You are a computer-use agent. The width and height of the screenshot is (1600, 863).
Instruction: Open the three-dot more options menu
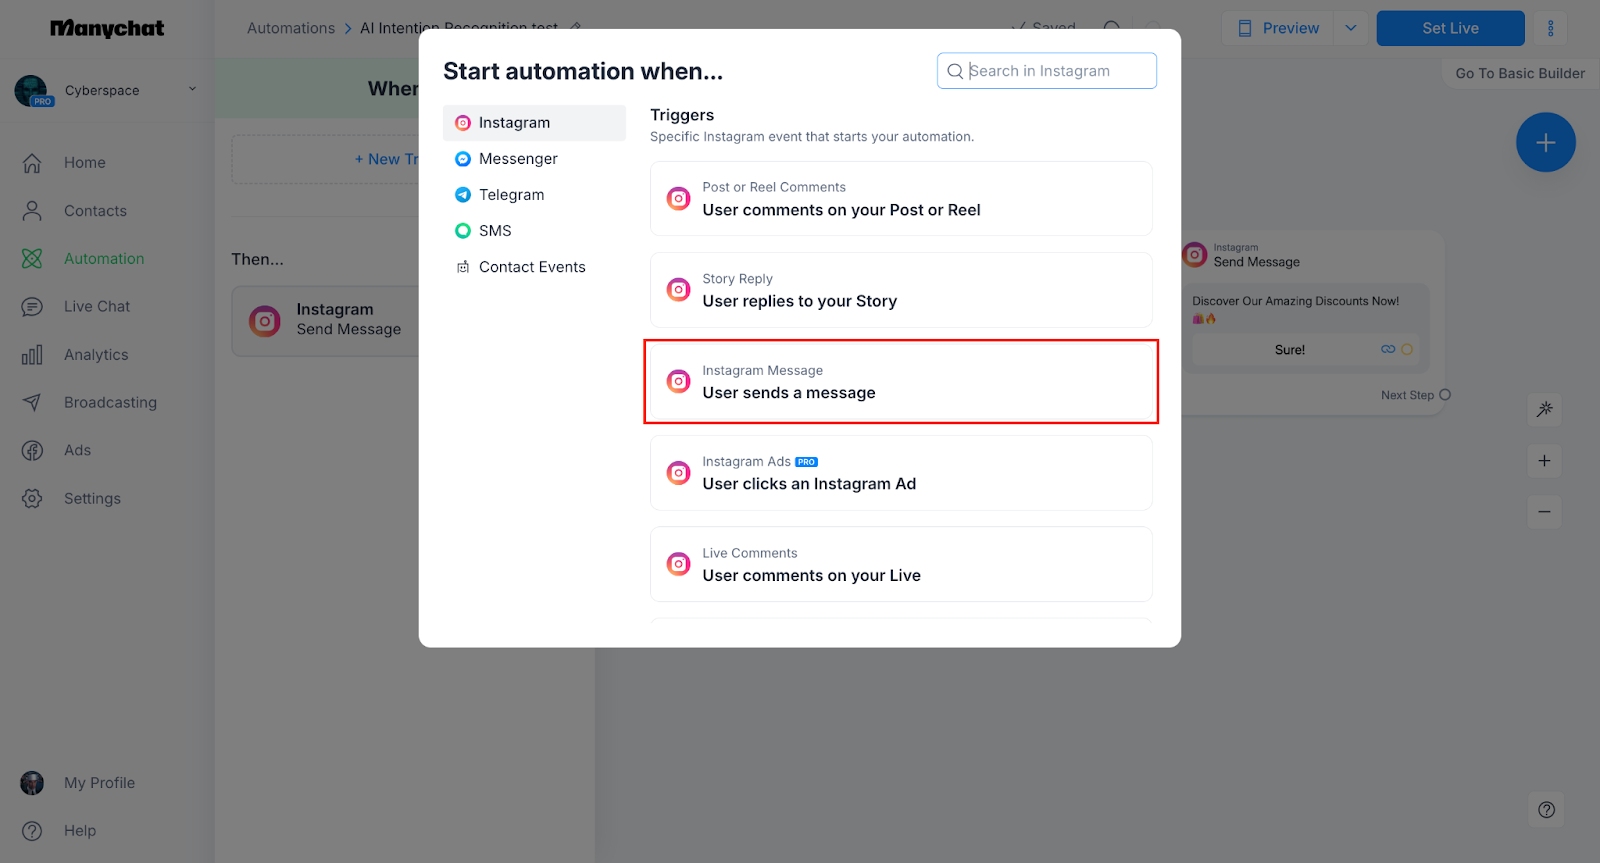pos(1551,28)
